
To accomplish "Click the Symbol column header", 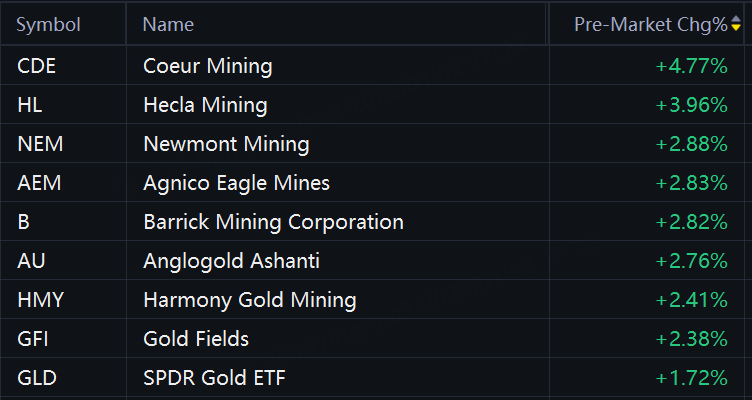I will (x=48, y=24).
